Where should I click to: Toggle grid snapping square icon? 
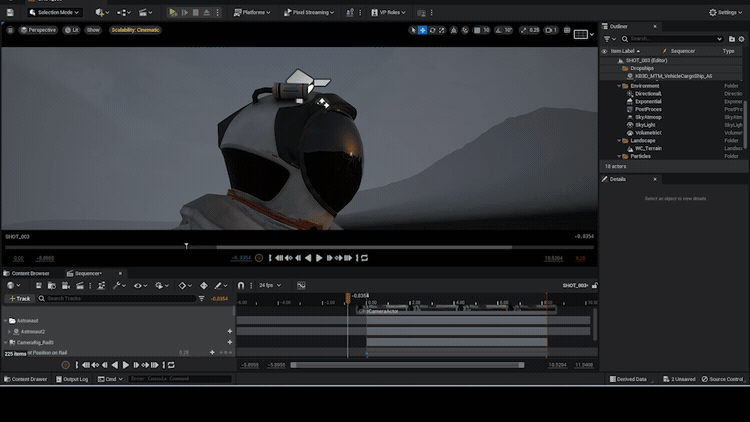477,30
